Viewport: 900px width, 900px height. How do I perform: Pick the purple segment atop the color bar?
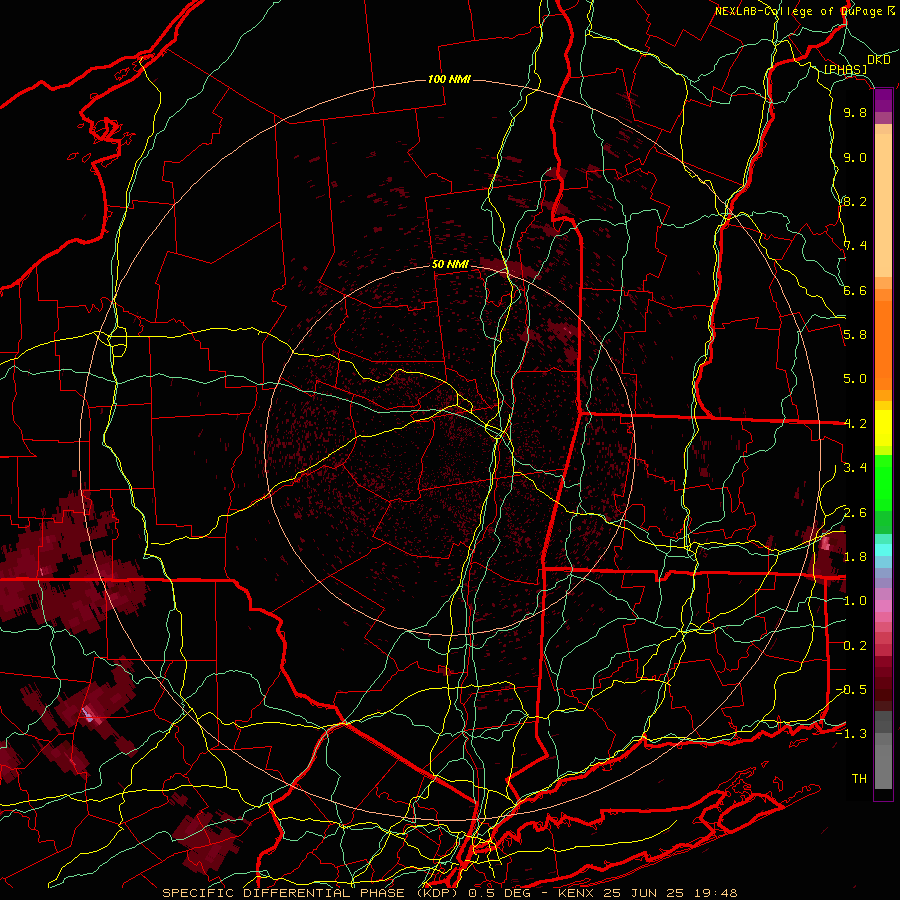point(883,101)
